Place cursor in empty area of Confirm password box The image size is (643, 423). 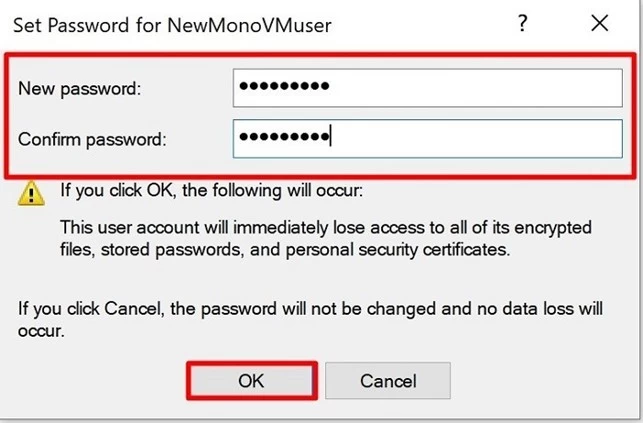pyautogui.click(x=478, y=139)
